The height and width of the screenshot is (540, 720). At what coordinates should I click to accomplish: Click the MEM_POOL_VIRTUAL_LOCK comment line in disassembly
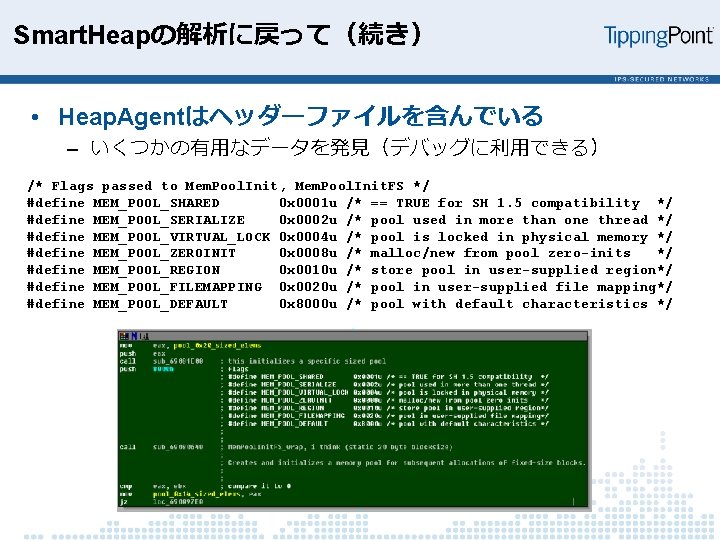coord(388,393)
